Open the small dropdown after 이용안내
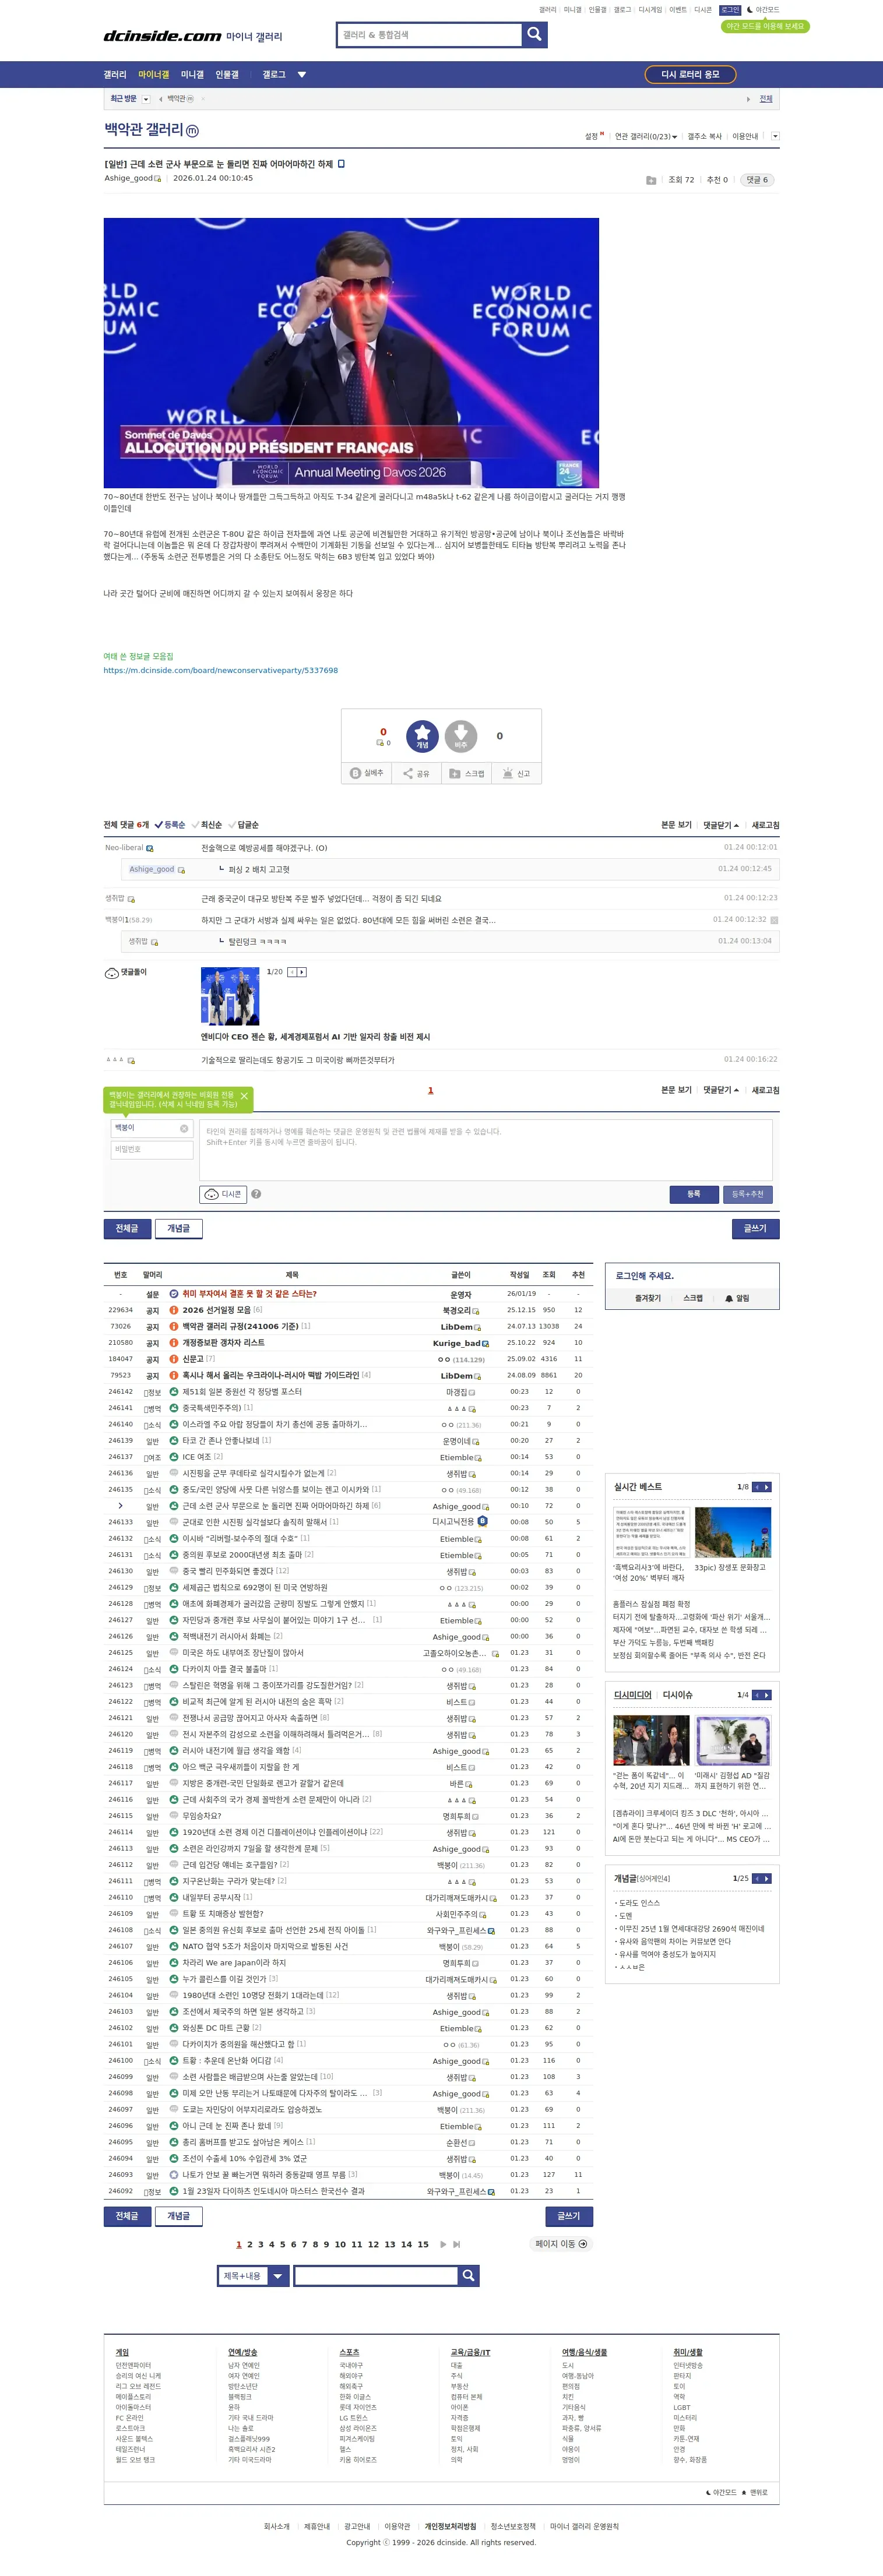 775,136
